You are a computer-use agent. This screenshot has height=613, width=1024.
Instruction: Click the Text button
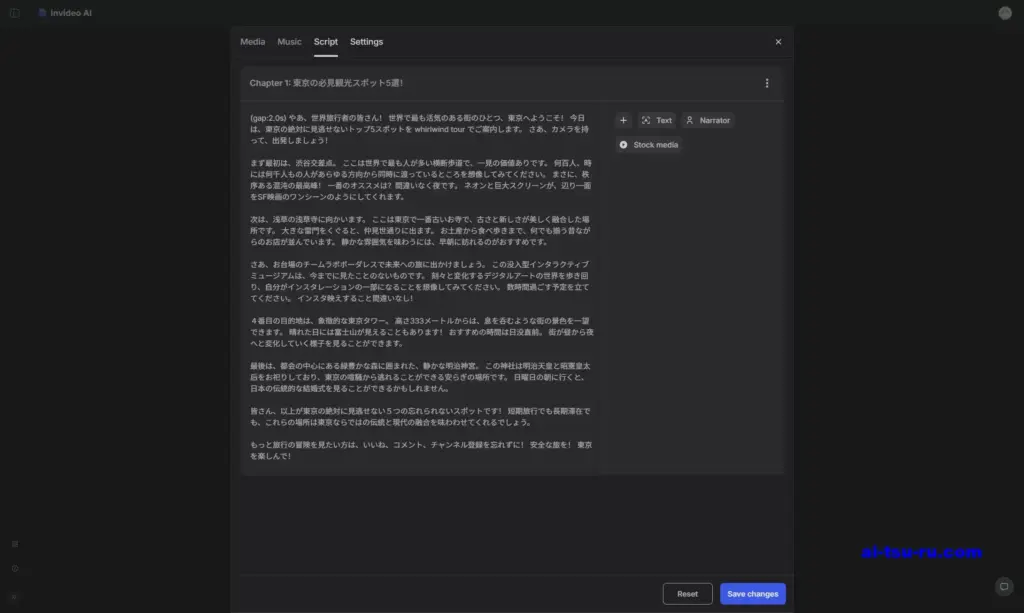656,120
